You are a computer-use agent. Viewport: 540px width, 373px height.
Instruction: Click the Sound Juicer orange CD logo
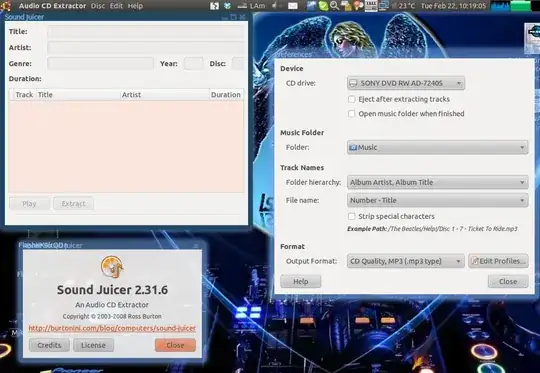coord(112,267)
